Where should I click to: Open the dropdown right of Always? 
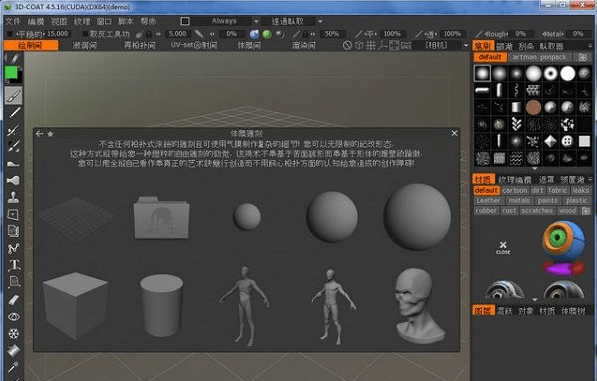click(292, 21)
